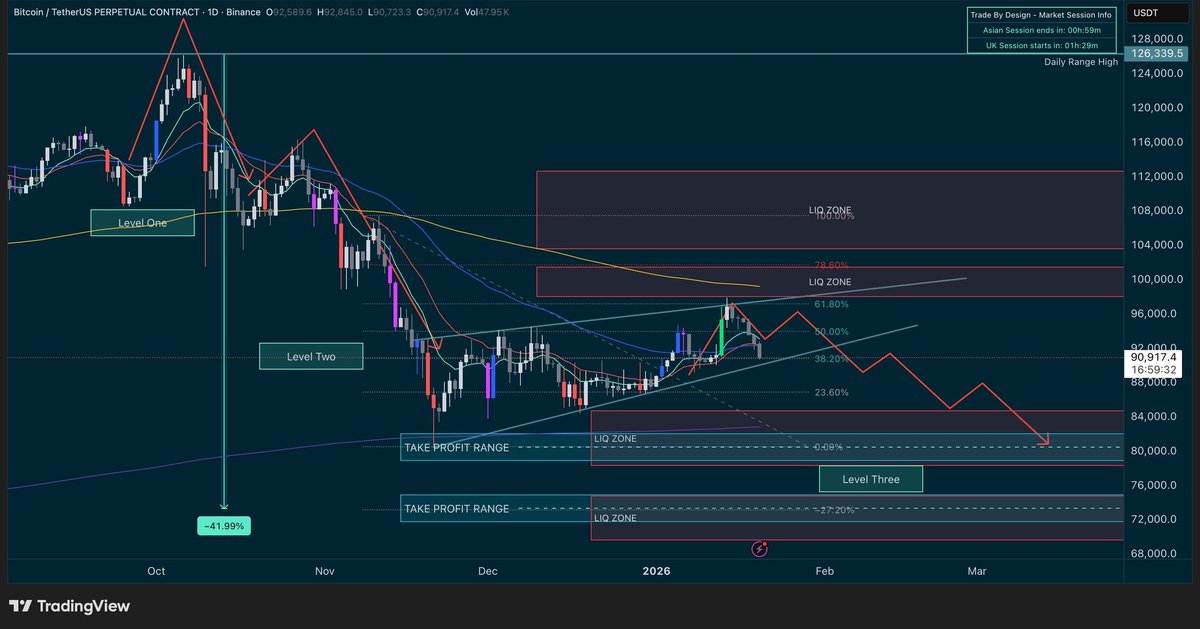Click the lightning bolt event icon above time axis

point(760,548)
